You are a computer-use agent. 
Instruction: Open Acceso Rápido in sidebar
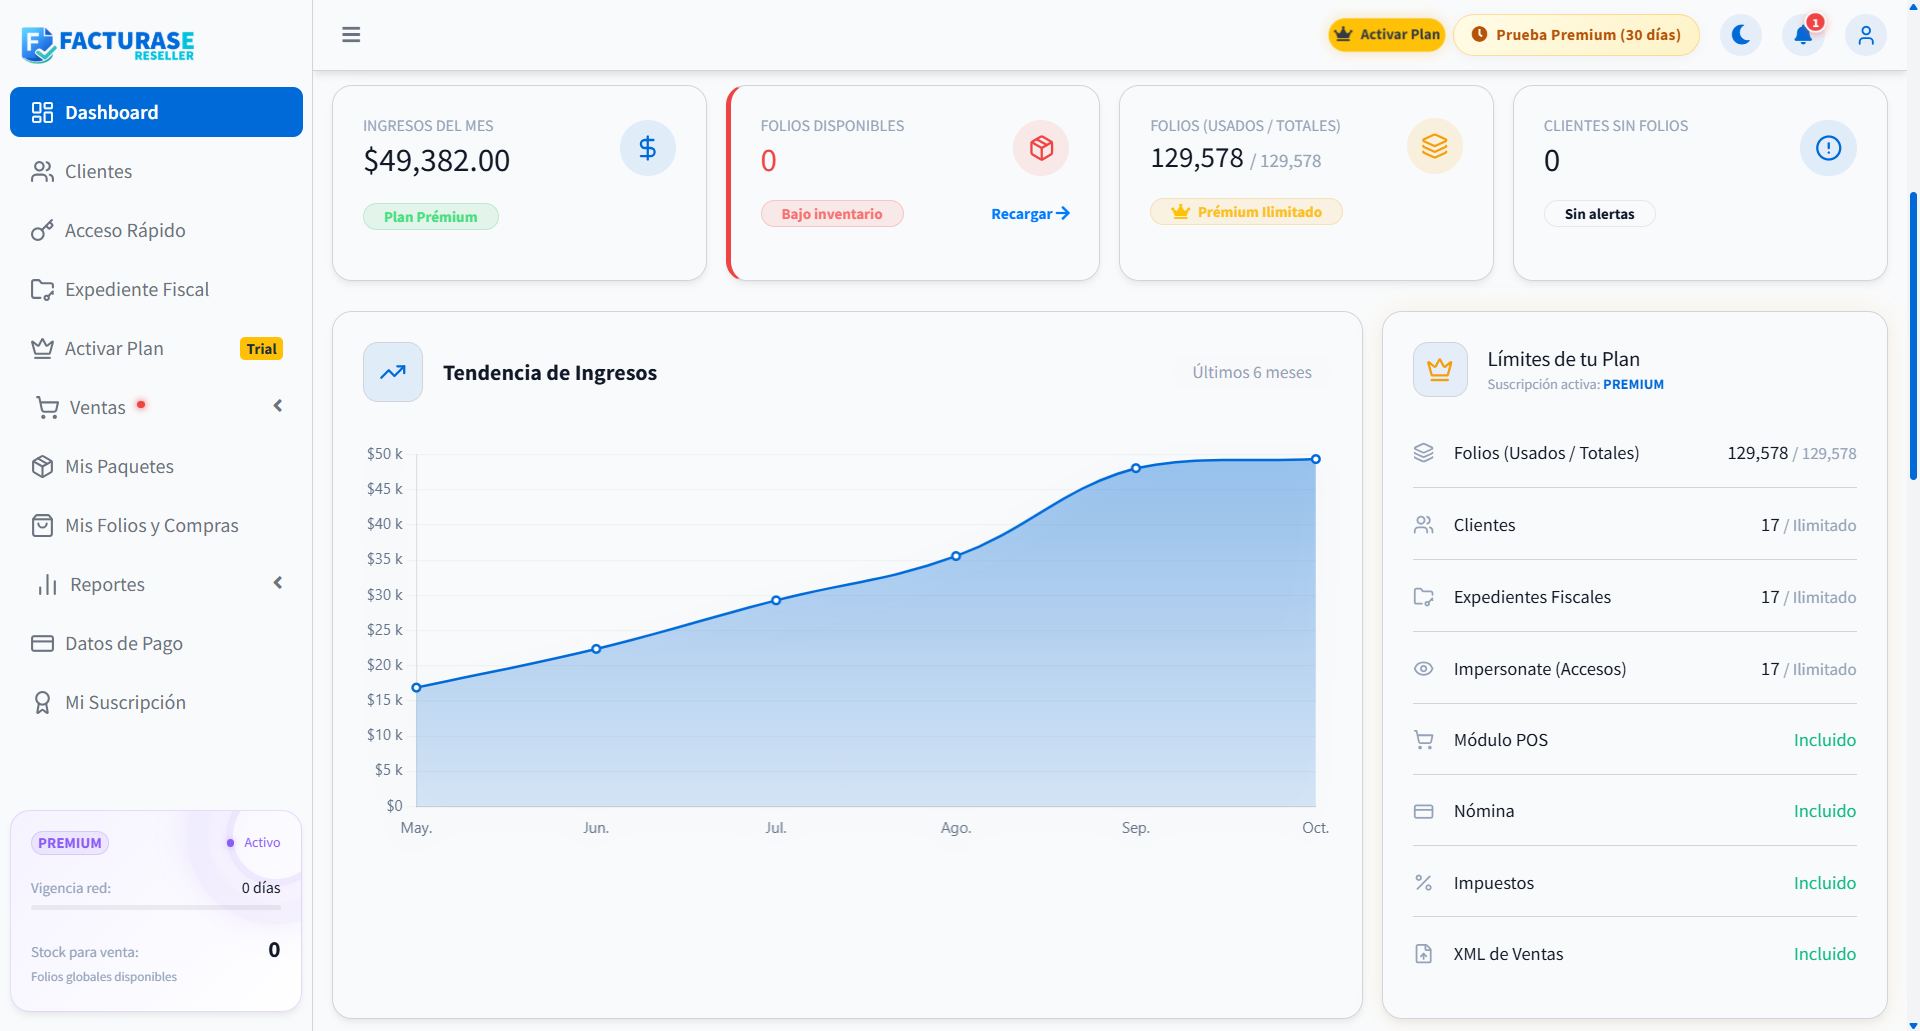pos(156,230)
